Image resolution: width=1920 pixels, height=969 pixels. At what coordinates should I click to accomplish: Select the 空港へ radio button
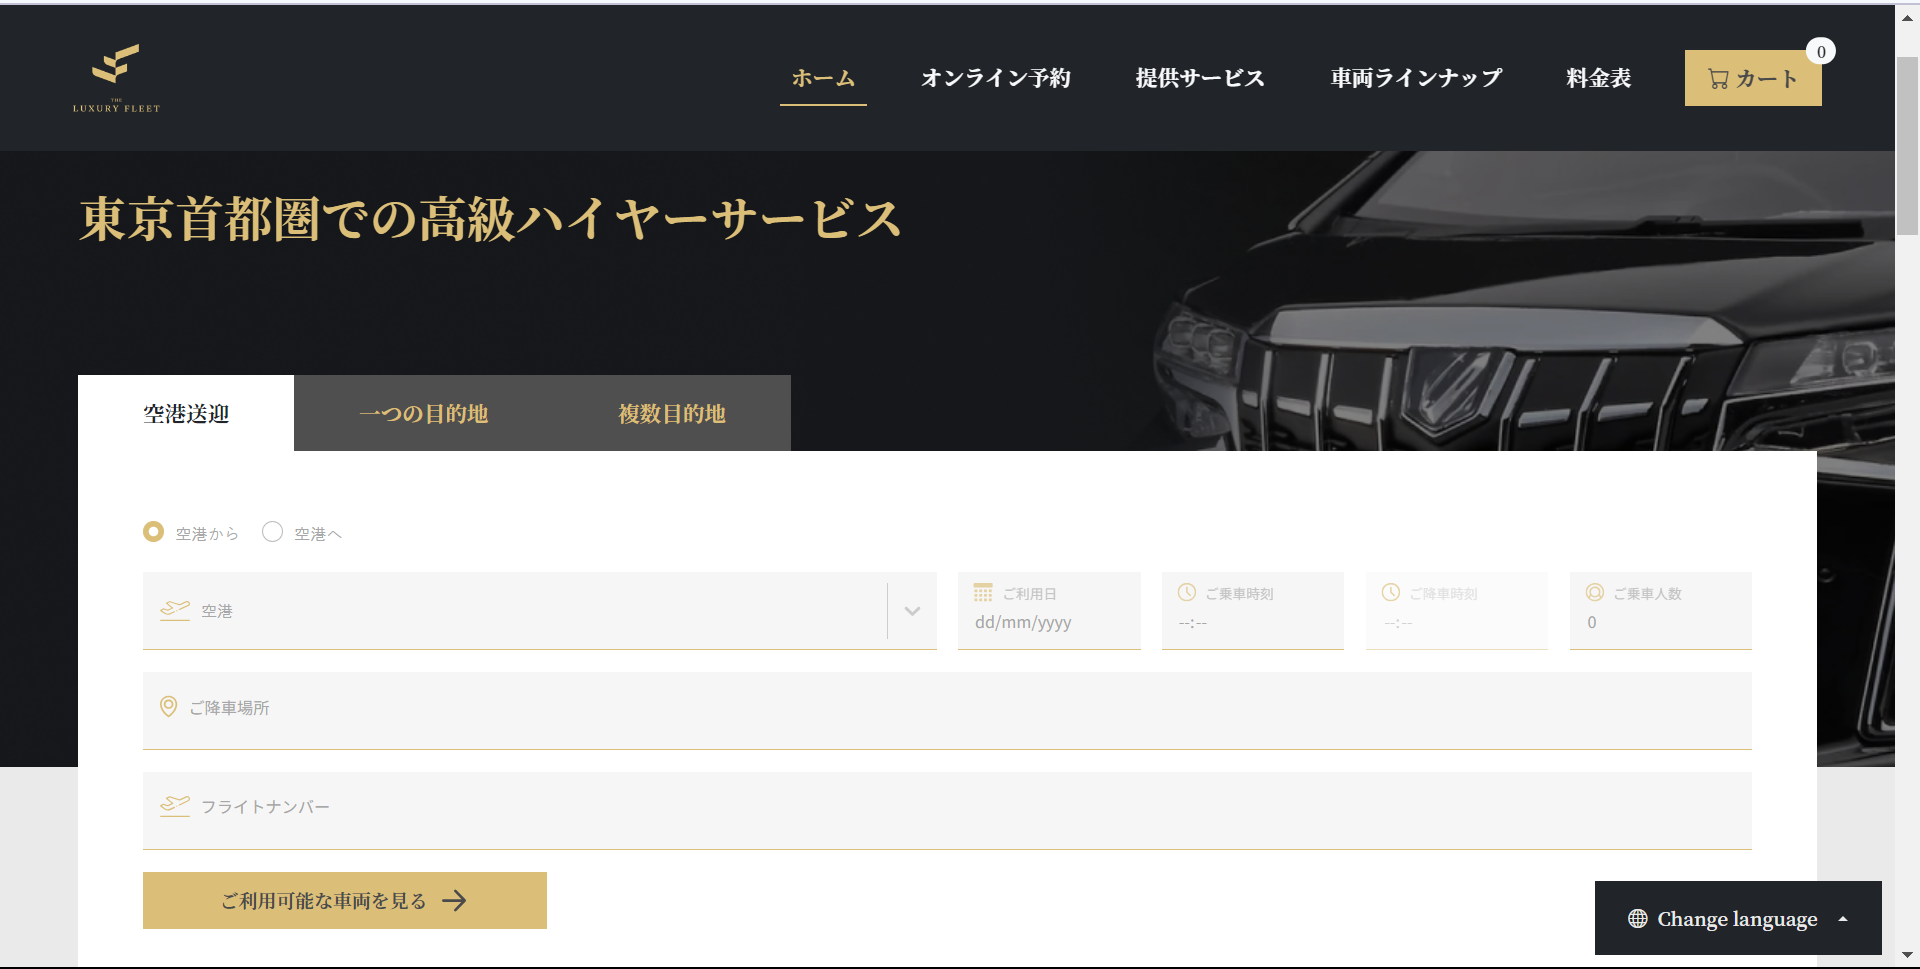tap(272, 532)
